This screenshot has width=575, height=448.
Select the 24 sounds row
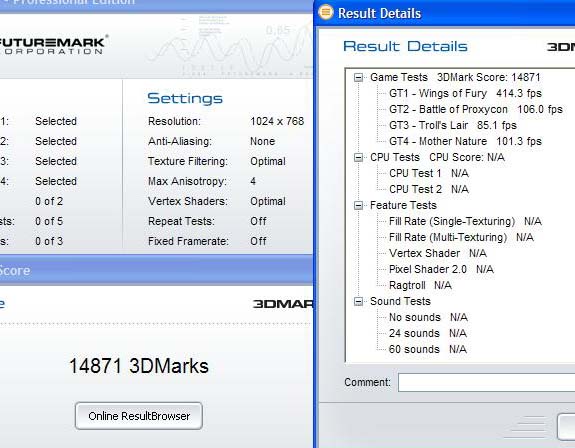(x=428, y=334)
